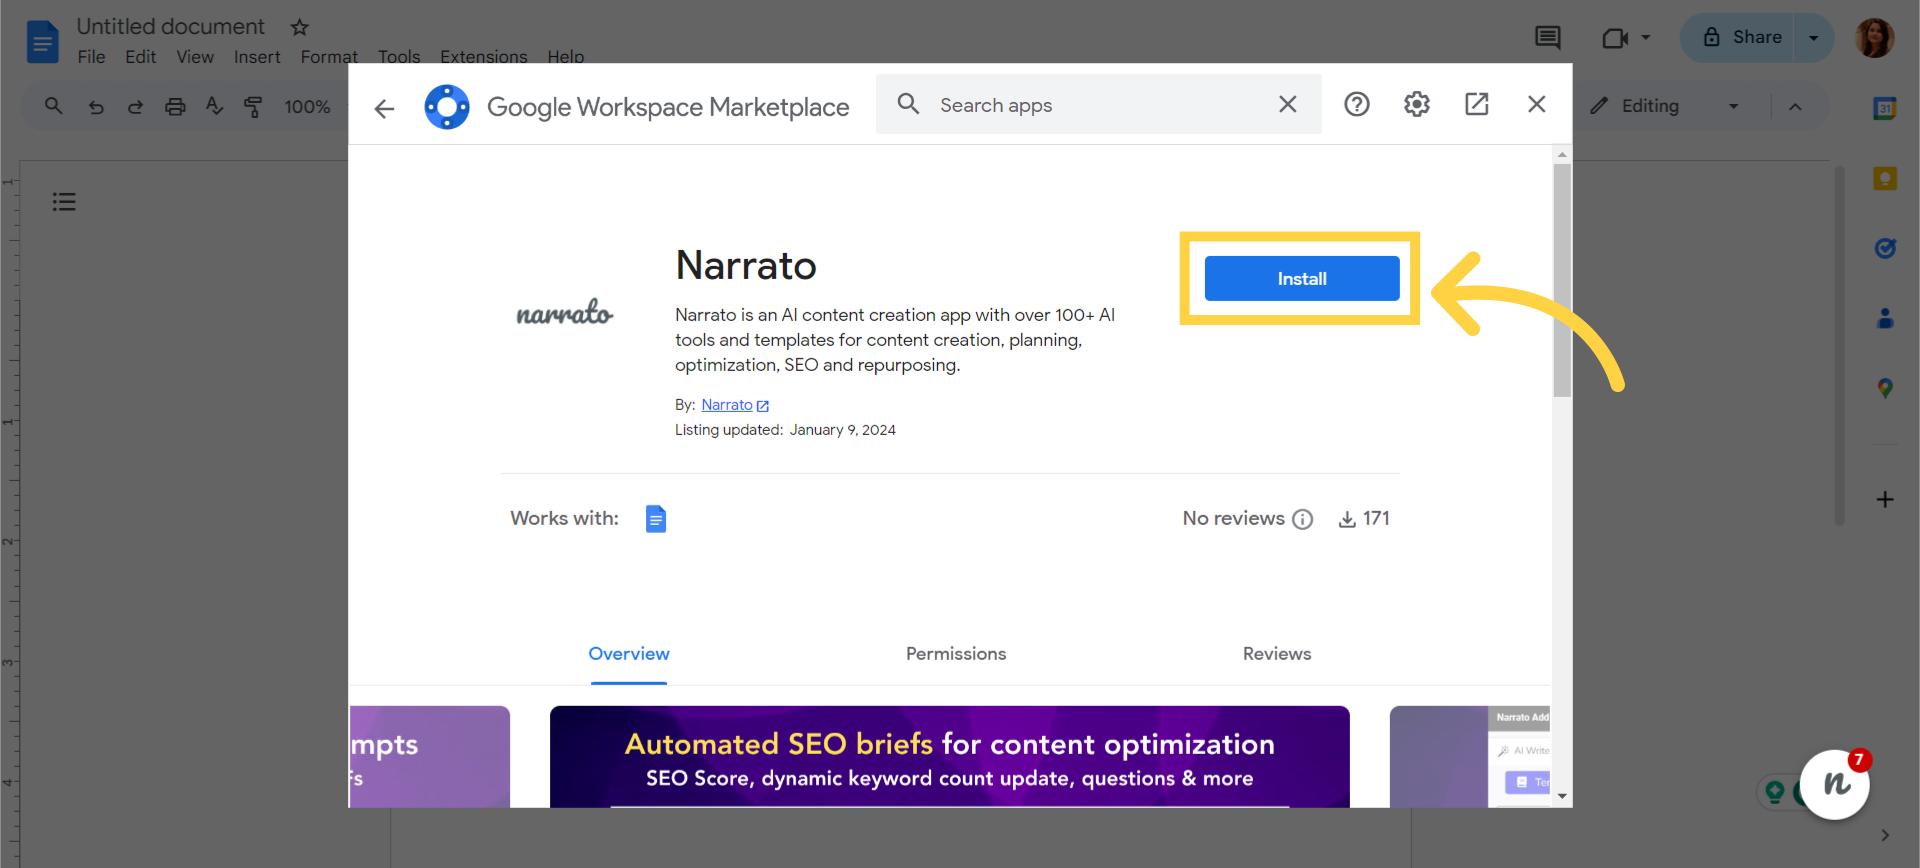Image resolution: width=1920 pixels, height=868 pixels.
Task: Click the Spelling and grammar check icon
Action: [214, 106]
